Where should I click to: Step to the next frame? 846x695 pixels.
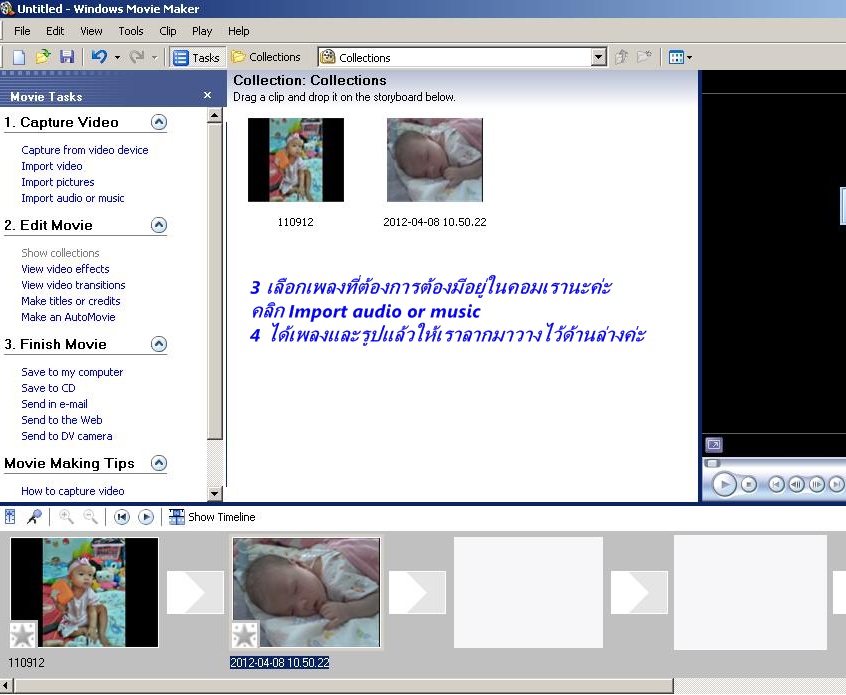(x=817, y=485)
